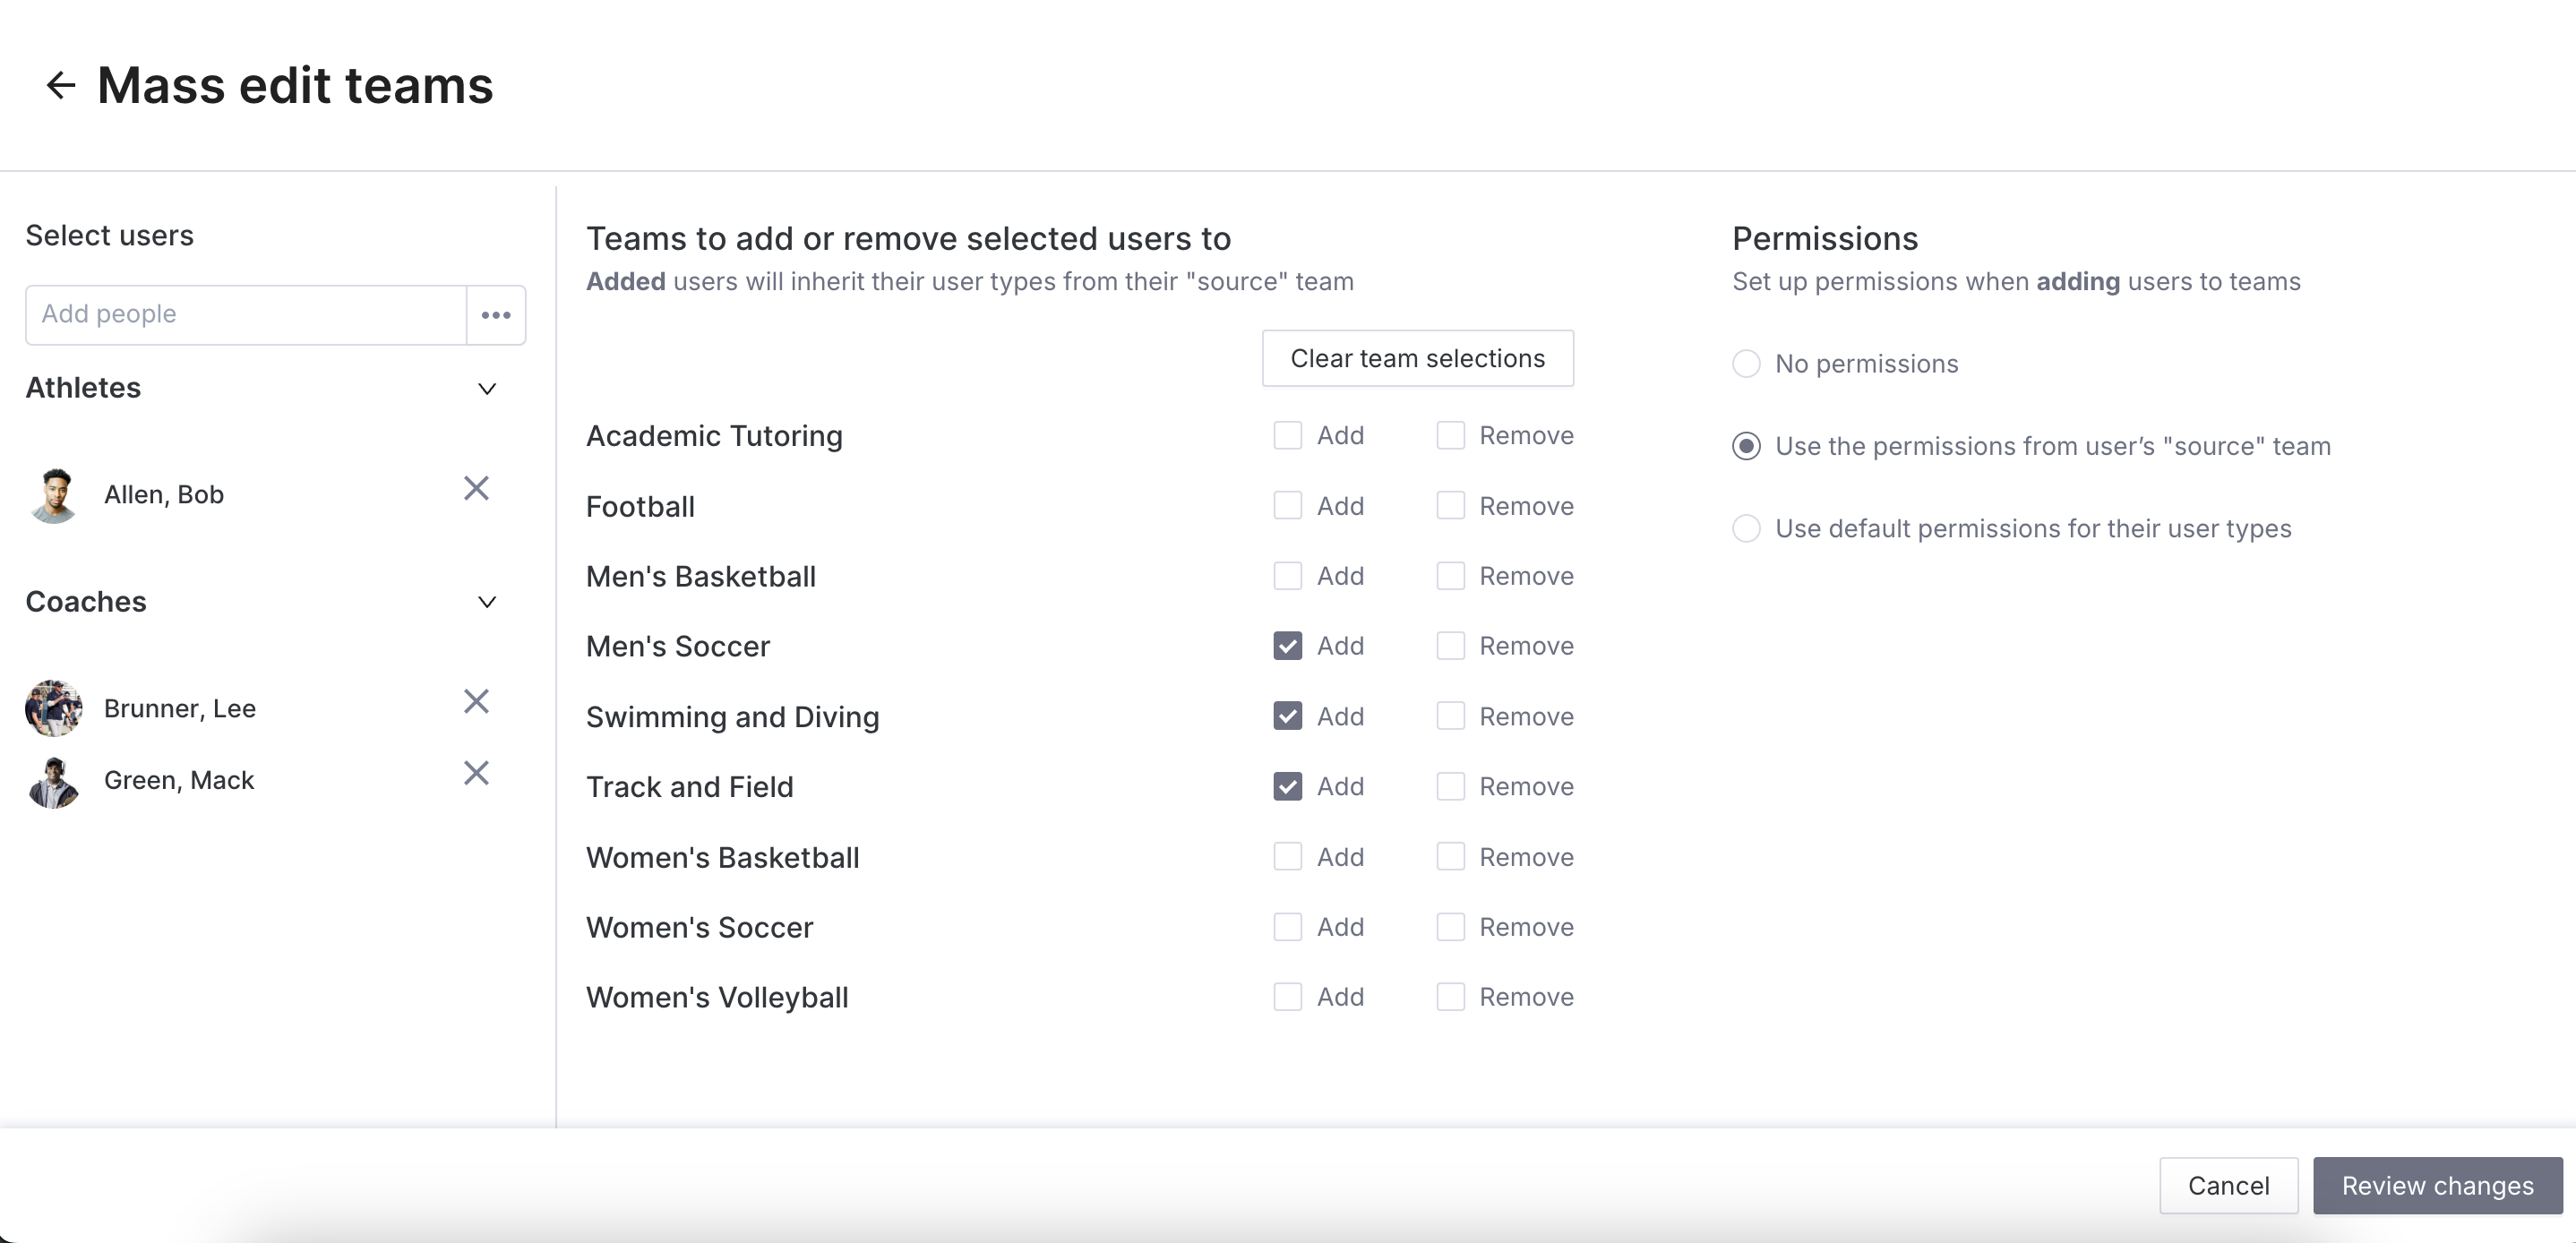Check Add for Football
The image size is (2576, 1243).
coord(1288,505)
